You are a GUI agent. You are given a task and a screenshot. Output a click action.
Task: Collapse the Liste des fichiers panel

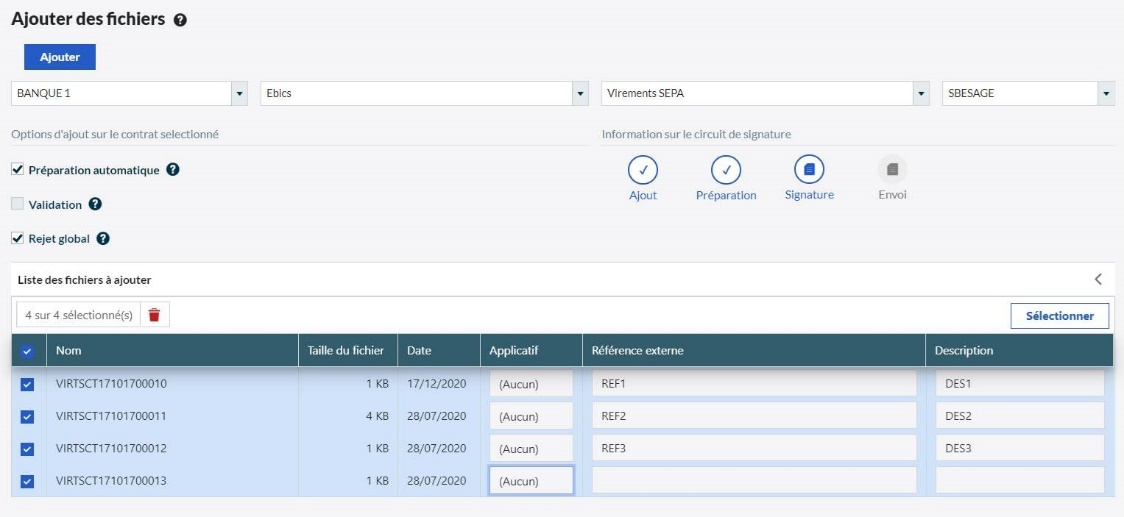(1097, 279)
